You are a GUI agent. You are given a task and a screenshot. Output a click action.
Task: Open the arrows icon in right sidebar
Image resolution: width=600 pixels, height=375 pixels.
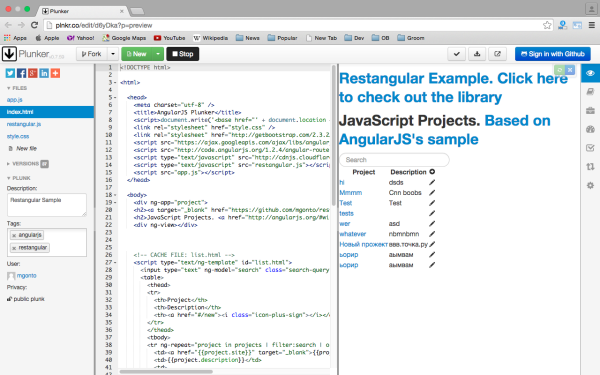coord(590,166)
